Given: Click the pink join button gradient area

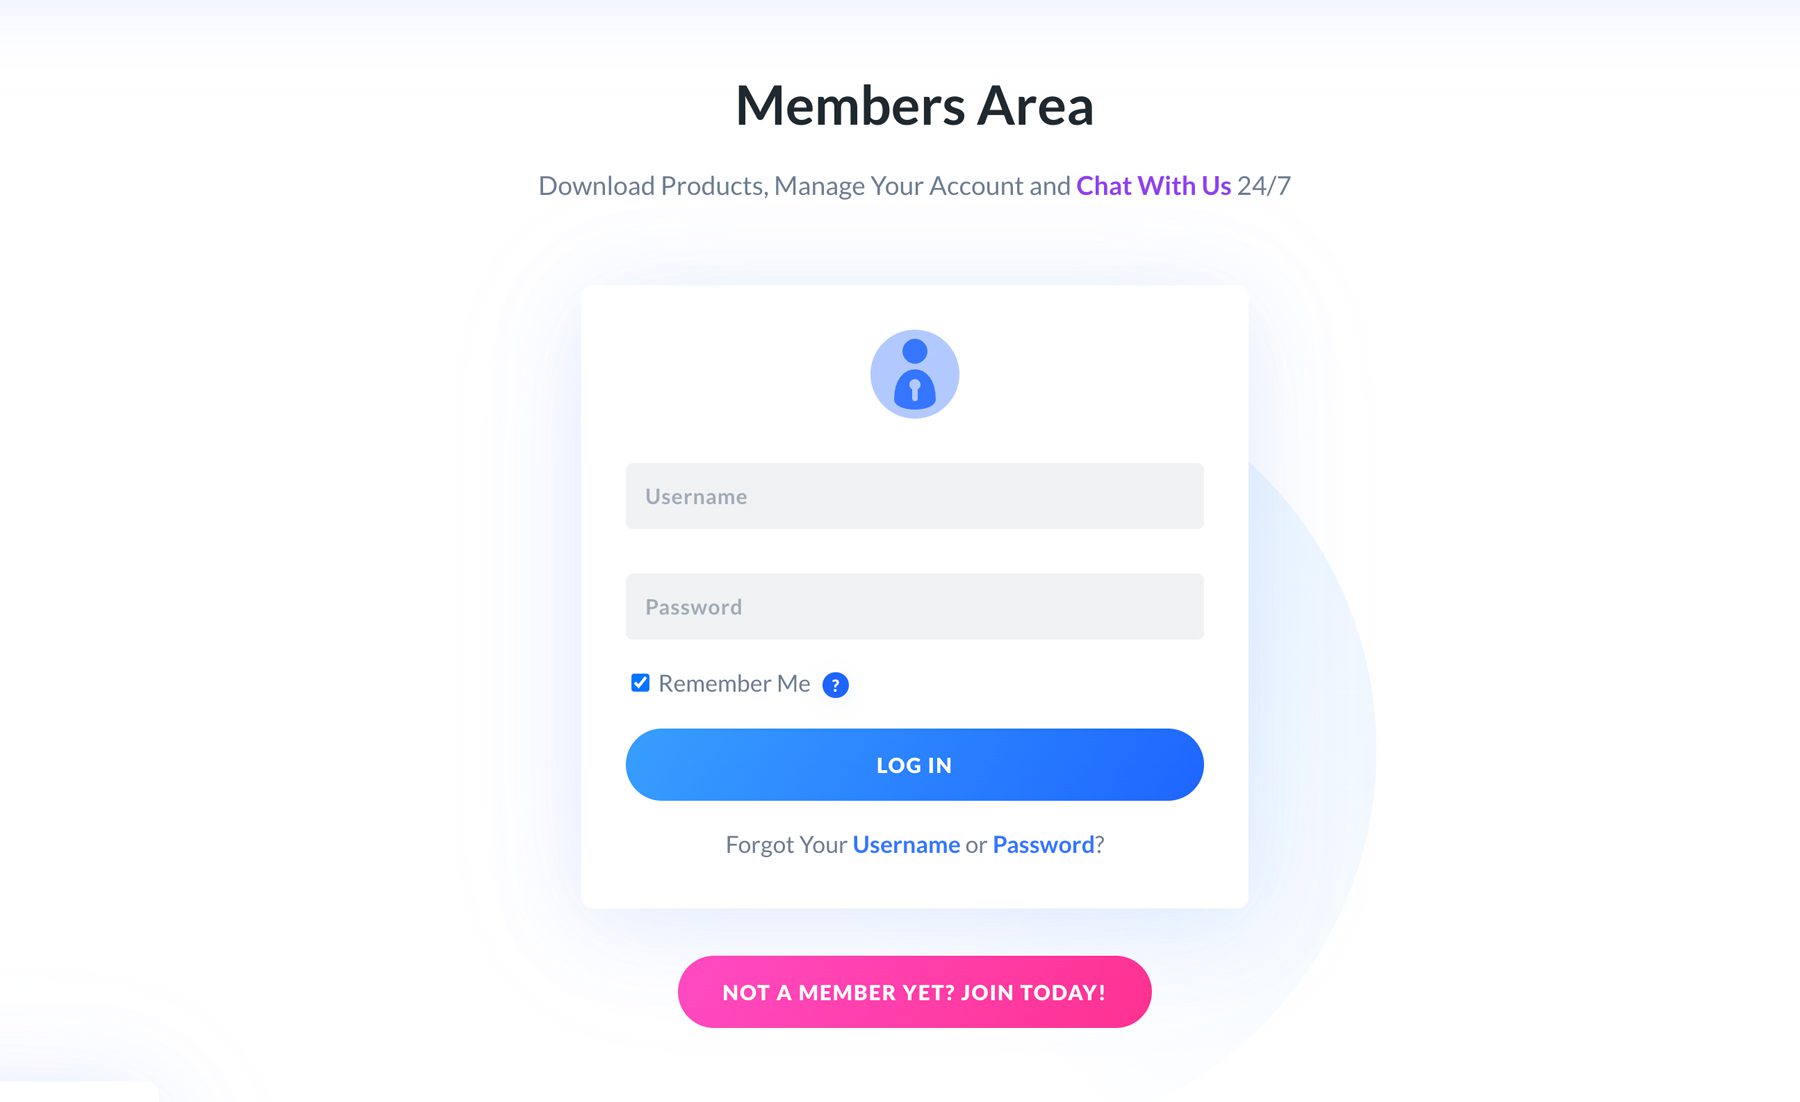Looking at the screenshot, I should (x=913, y=991).
